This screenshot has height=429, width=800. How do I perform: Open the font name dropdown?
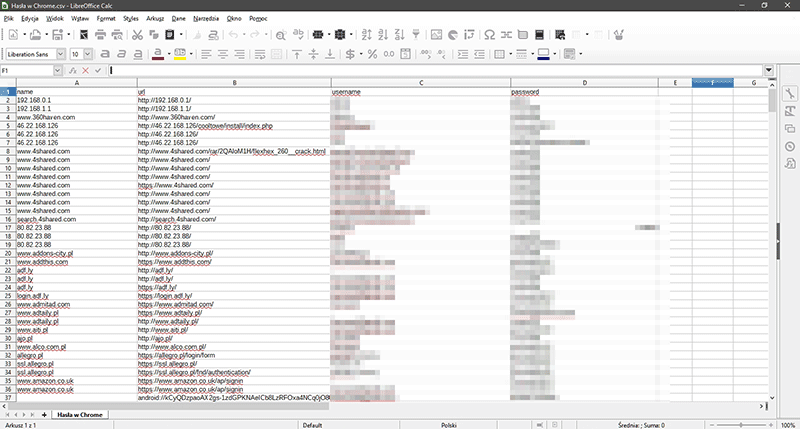point(61,54)
